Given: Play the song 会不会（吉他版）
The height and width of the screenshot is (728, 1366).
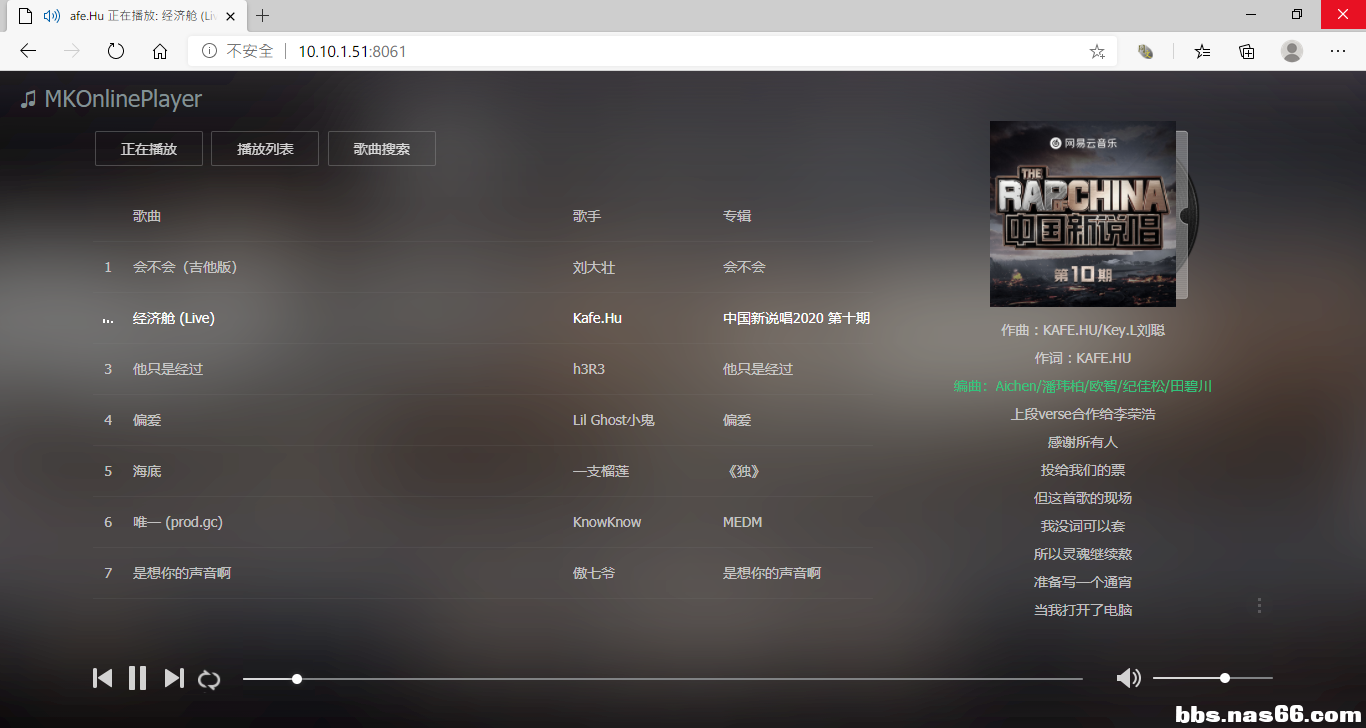Looking at the screenshot, I should tap(185, 267).
